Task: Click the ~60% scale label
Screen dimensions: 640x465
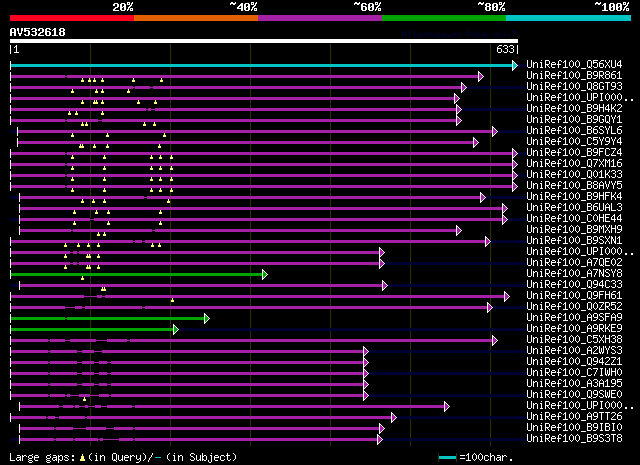Action: coord(367,7)
